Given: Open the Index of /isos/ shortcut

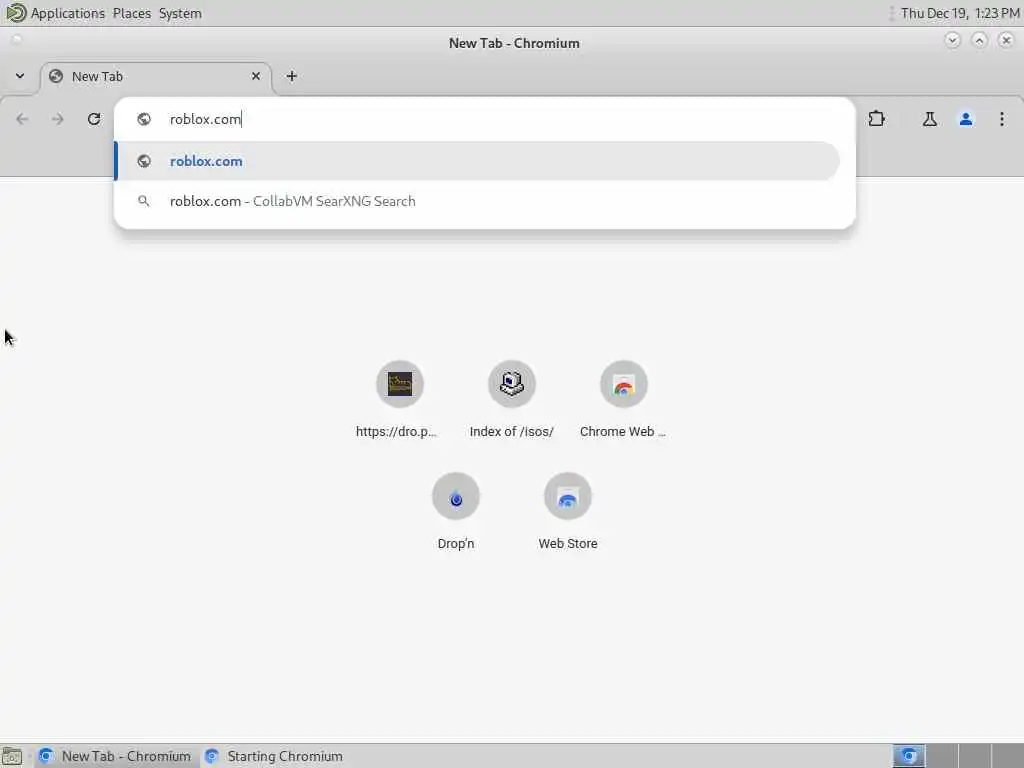Looking at the screenshot, I should pyautogui.click(x=511, y=400).
